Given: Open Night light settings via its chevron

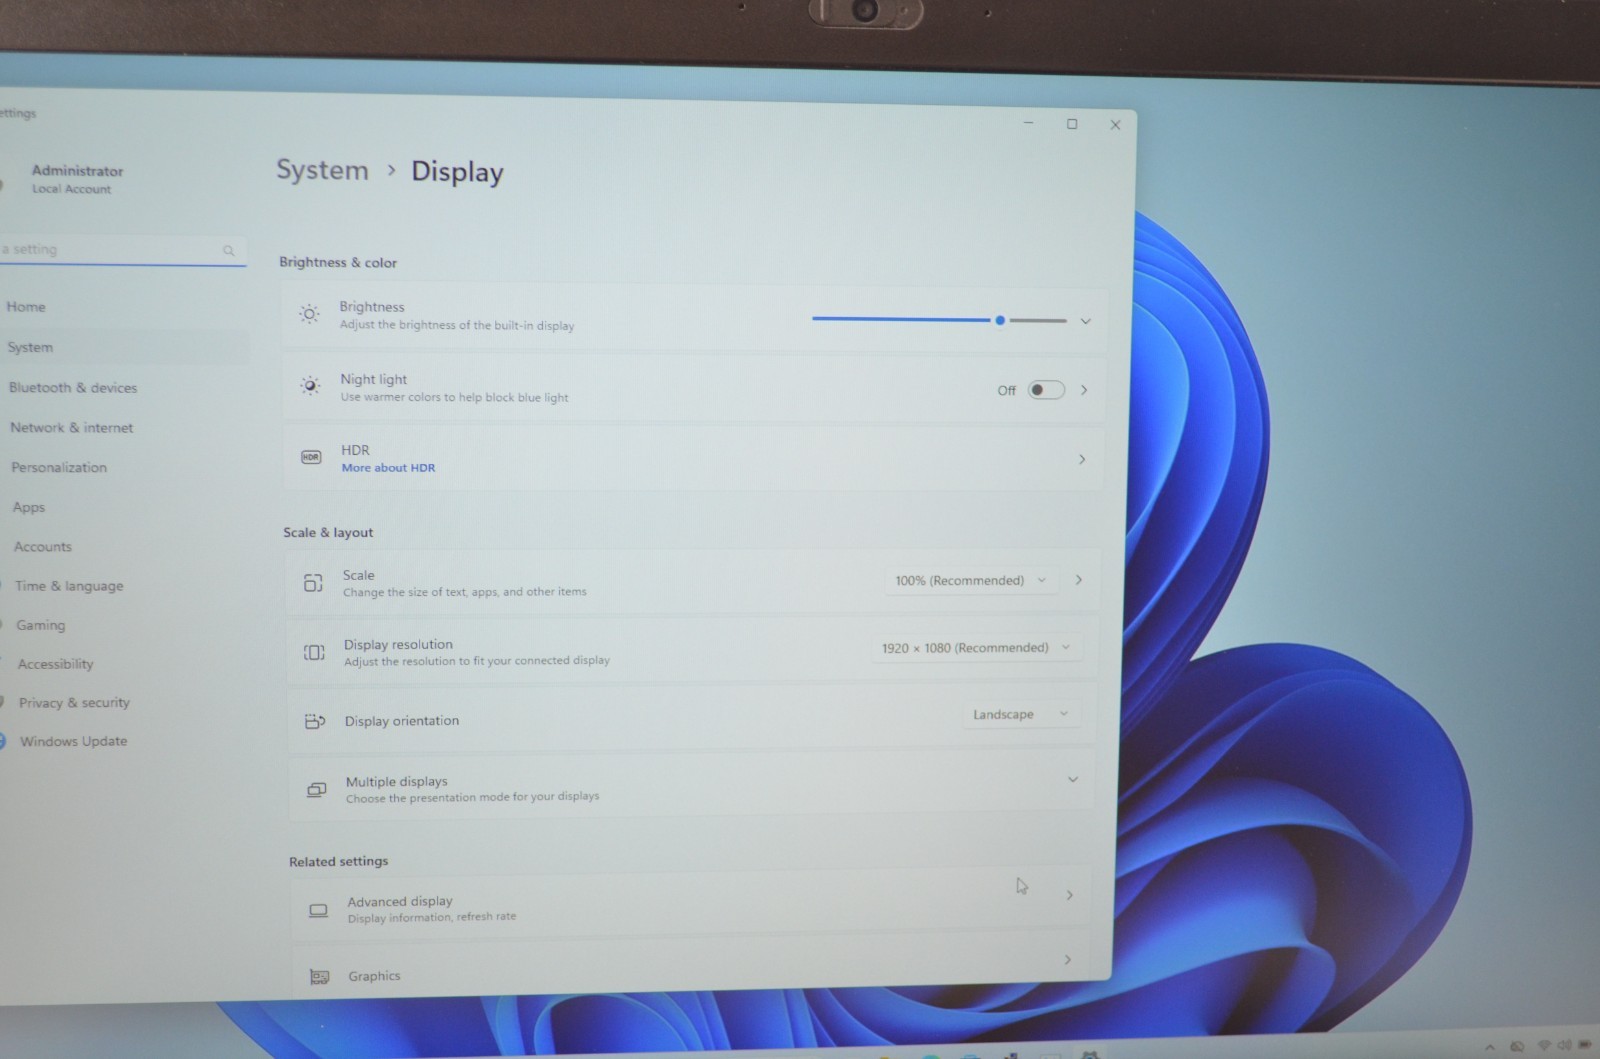Looking at the screenshot, I should pyautogui.click(x=1084, y=390).
